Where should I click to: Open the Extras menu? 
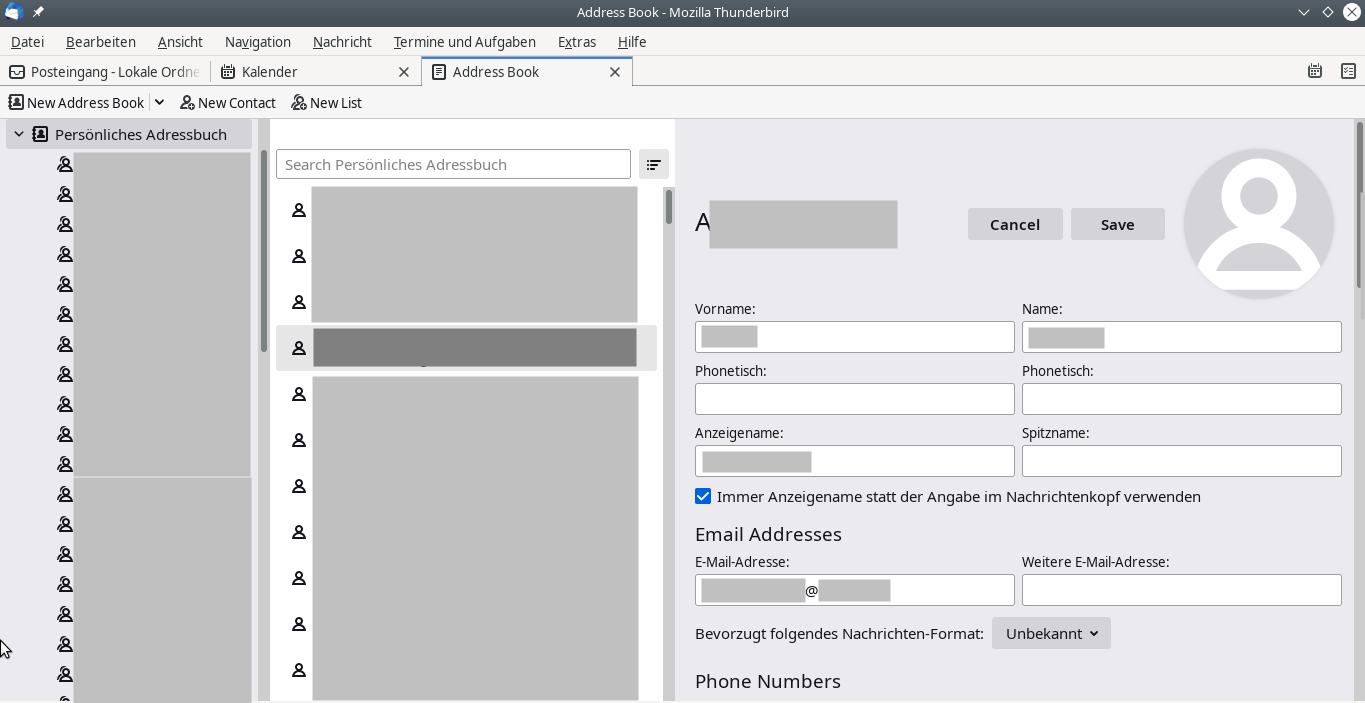pyautogui.click(x=577, y=41)
